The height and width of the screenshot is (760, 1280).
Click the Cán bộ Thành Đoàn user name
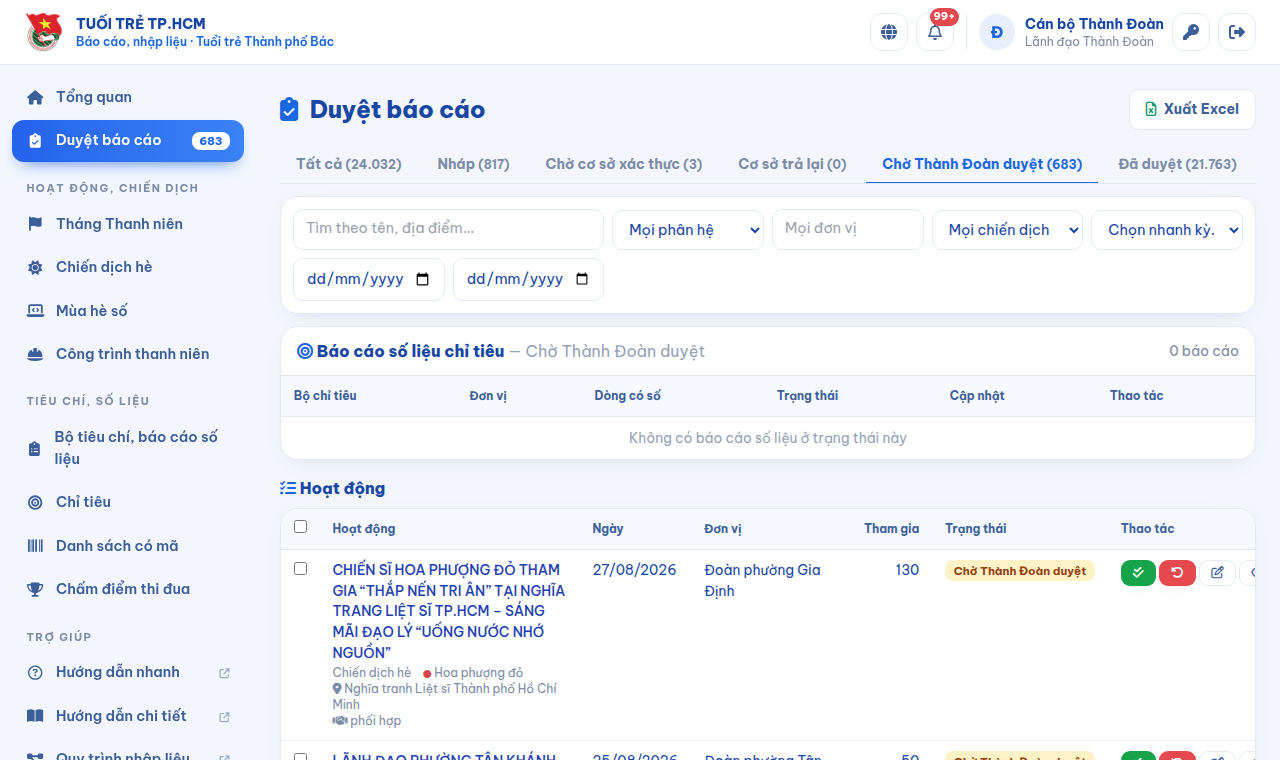tap(1094, 24)
